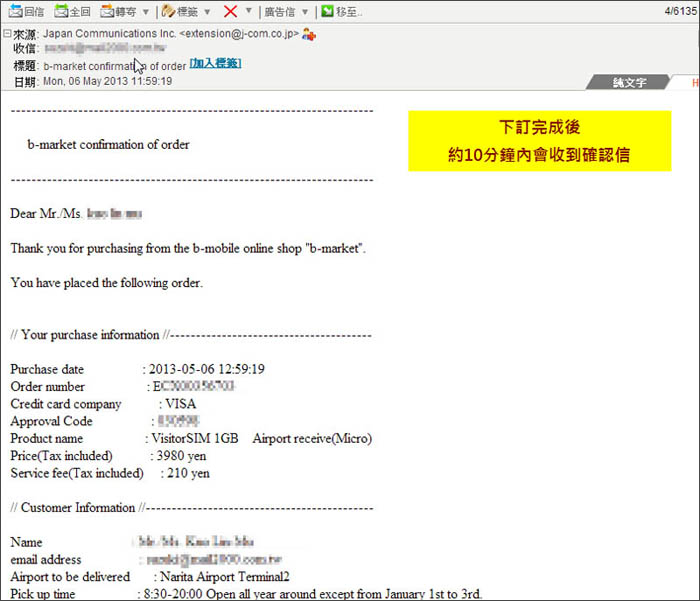Click Narita Airport Terminal2 text
This screenshot has width=700, height=601.
[225, 576]
